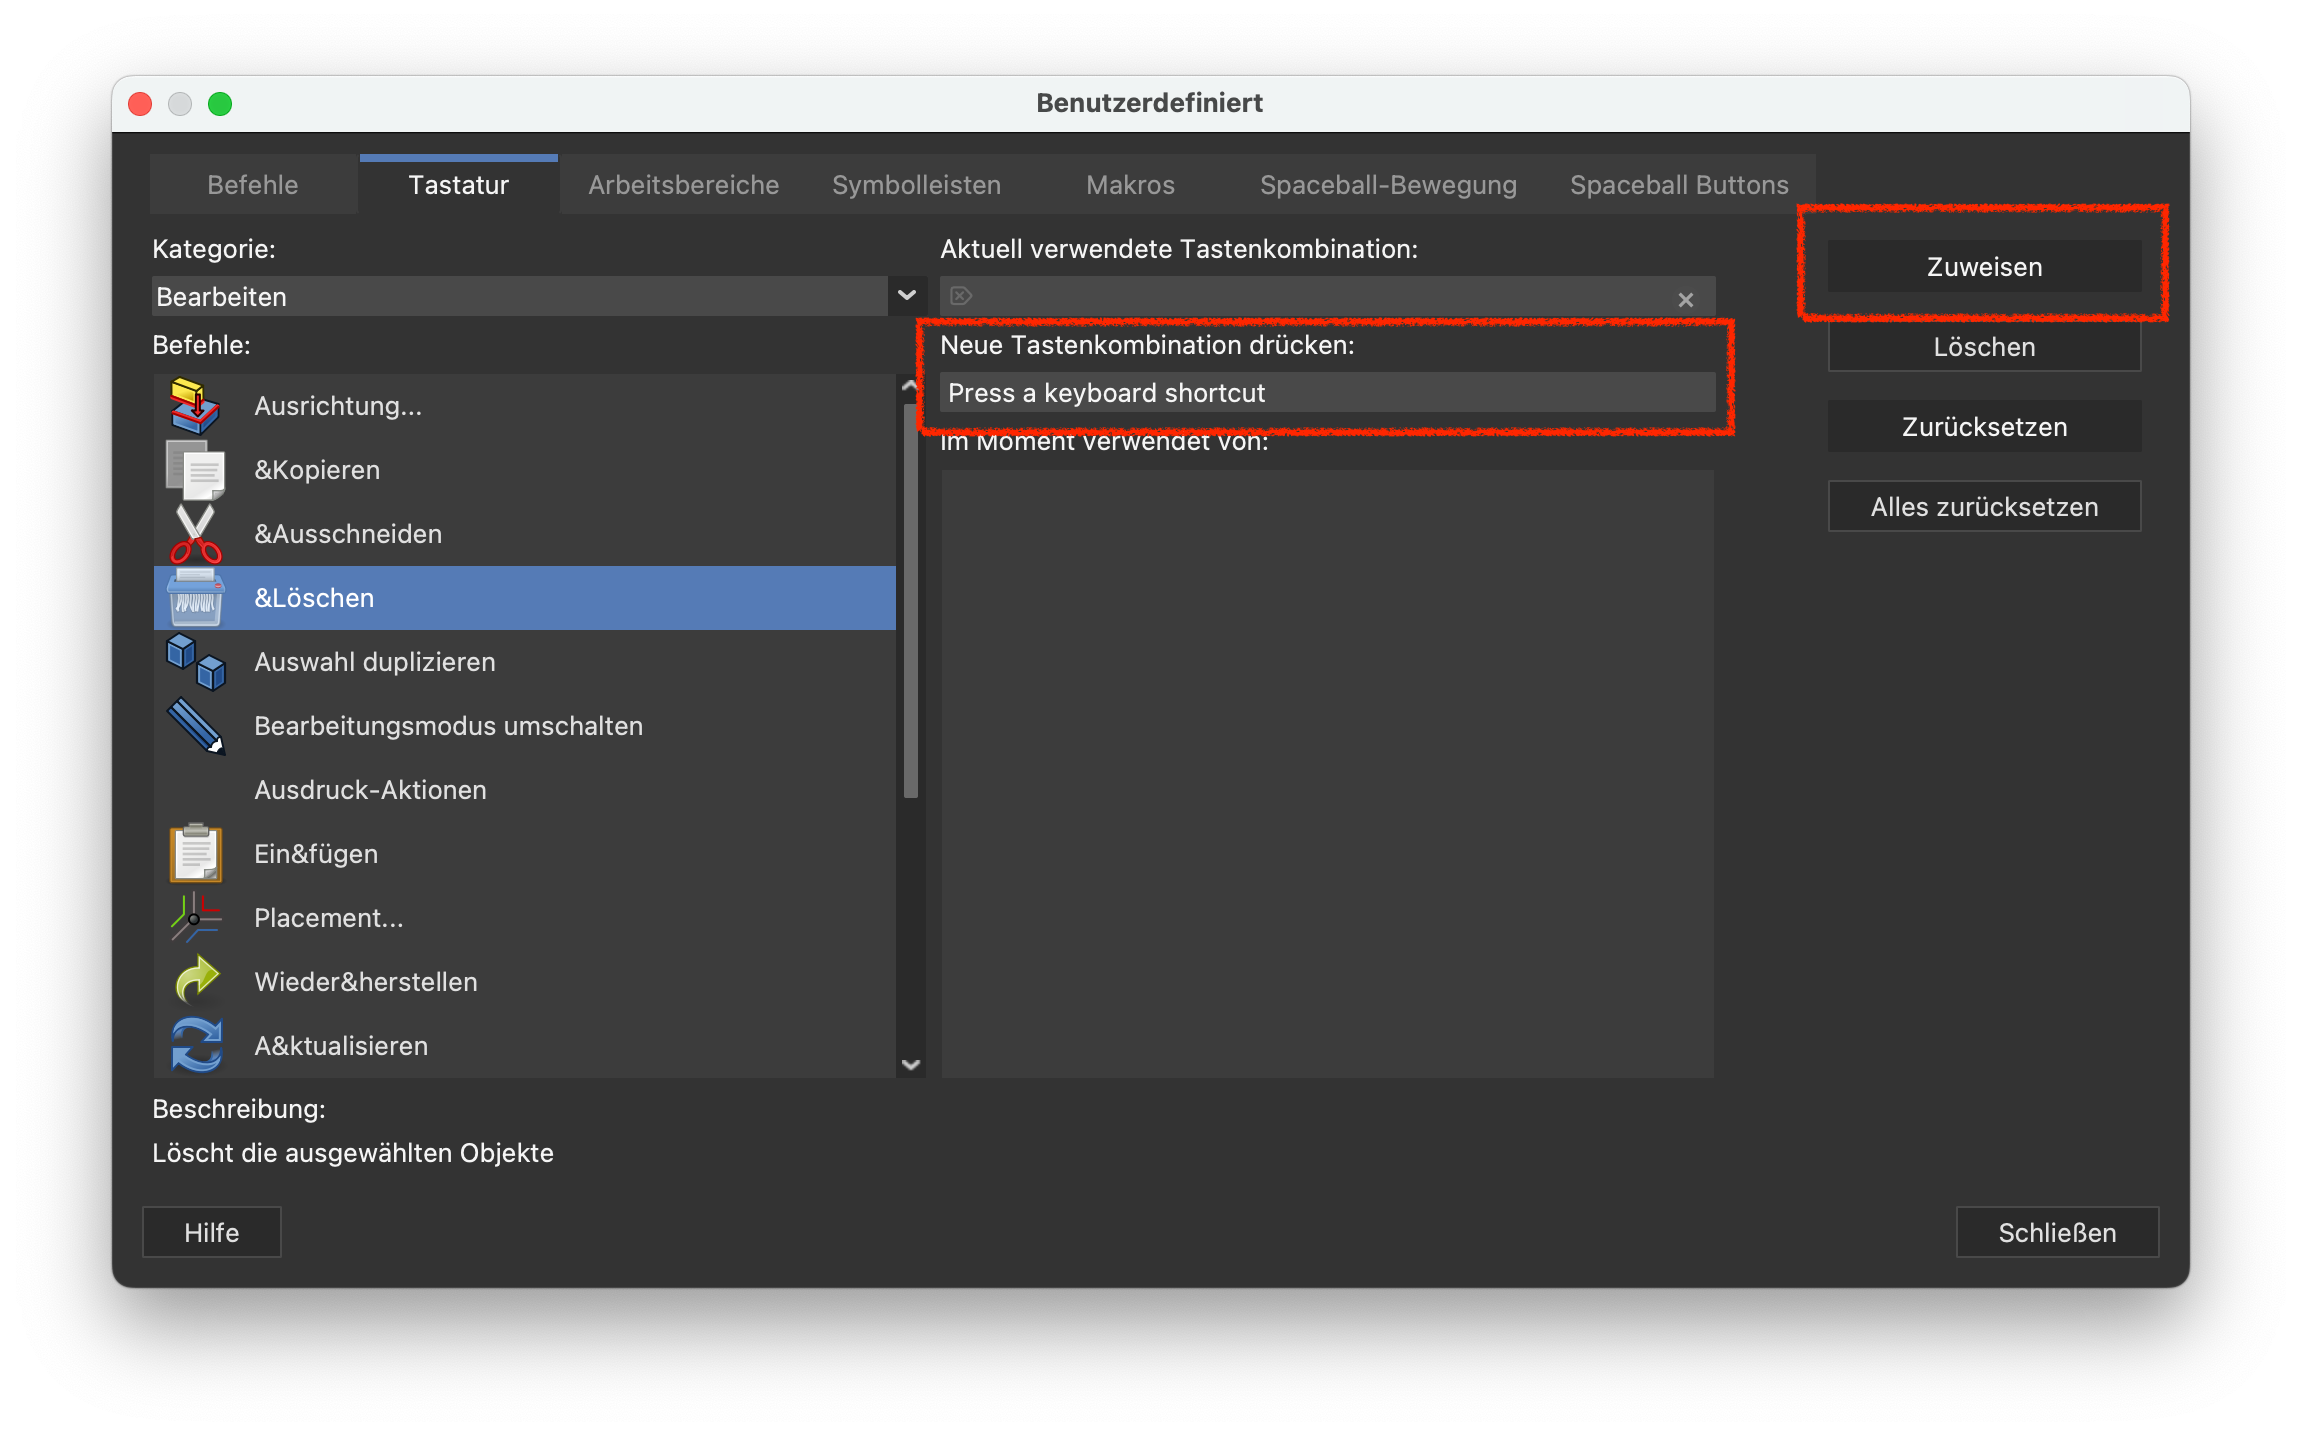Focus the new keyboard shortcut field
Screen dimensions: 2302x1436
[1328, 393]
